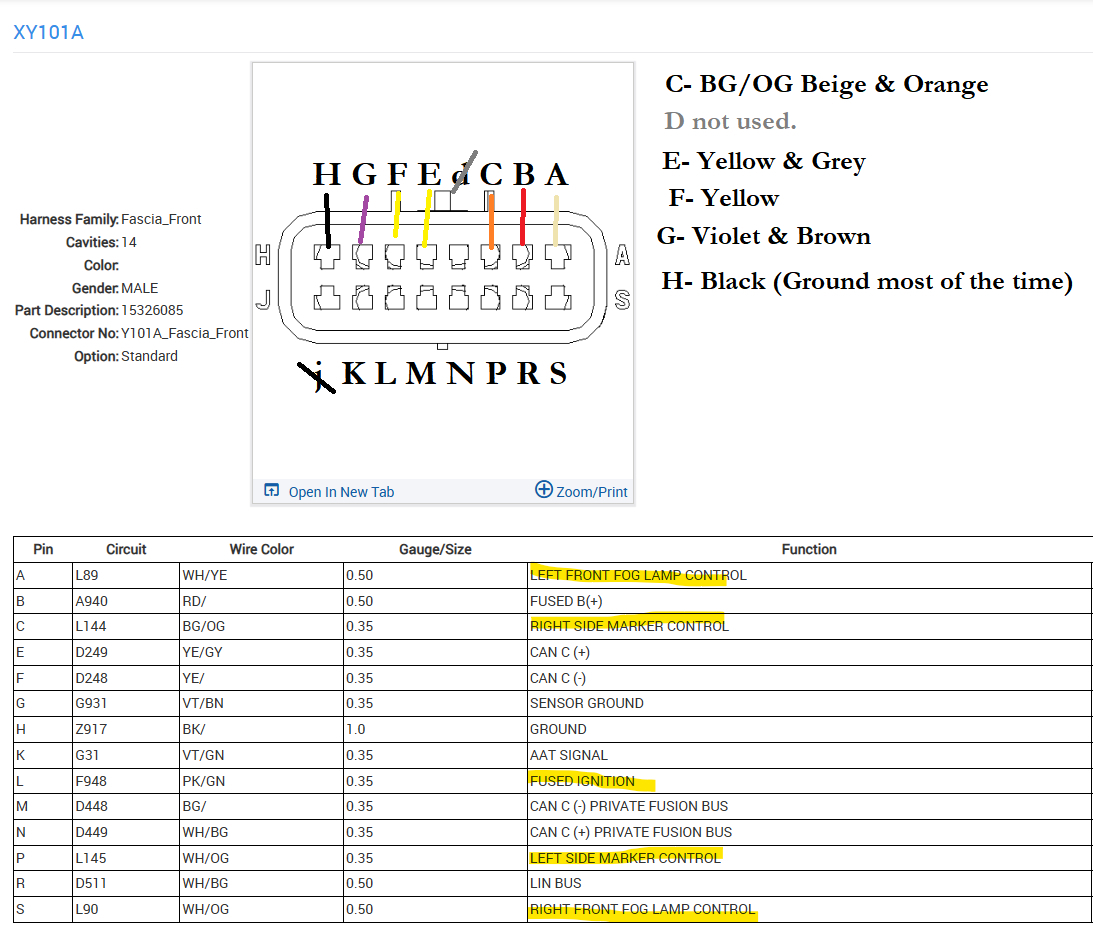Select the FUSED IGNITION function cell
The width and height of the screenshot is (1093, 925).
(582, 781)
